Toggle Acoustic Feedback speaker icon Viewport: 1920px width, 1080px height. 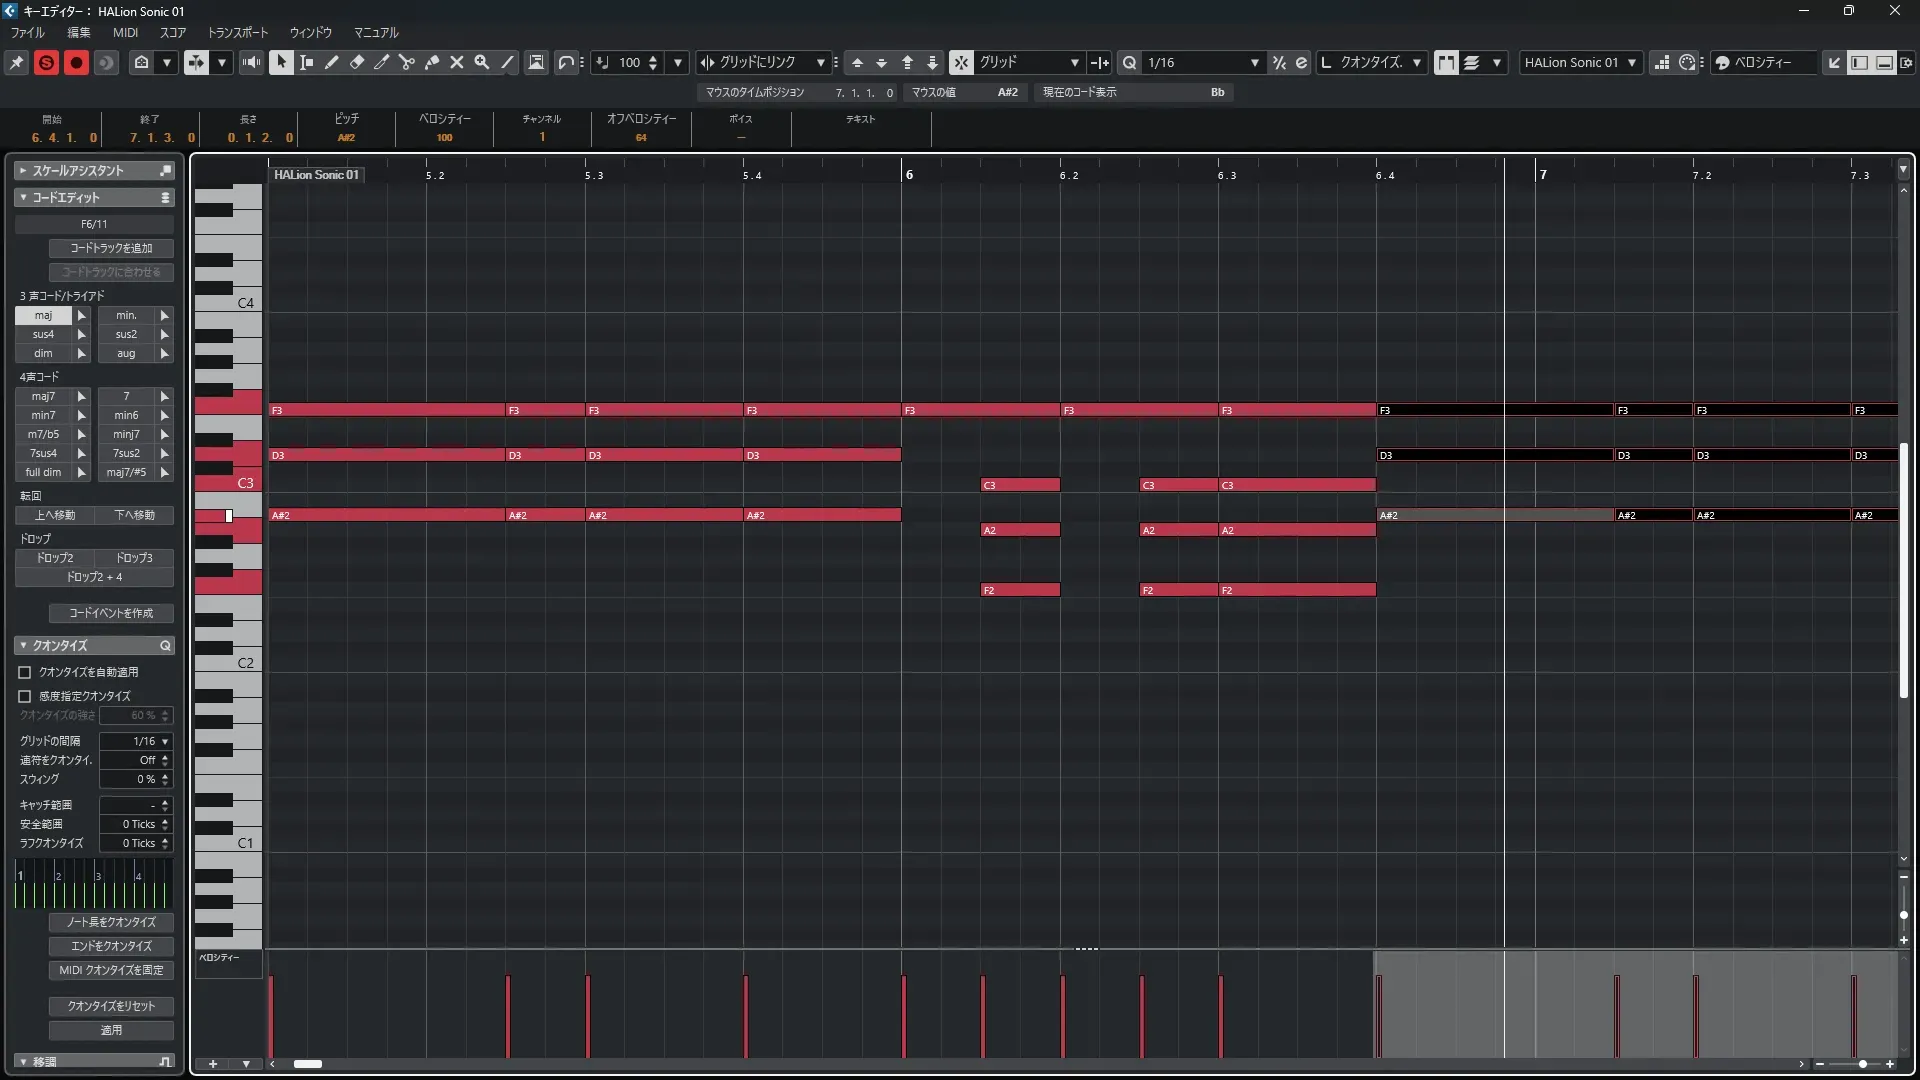click(251, 62)
